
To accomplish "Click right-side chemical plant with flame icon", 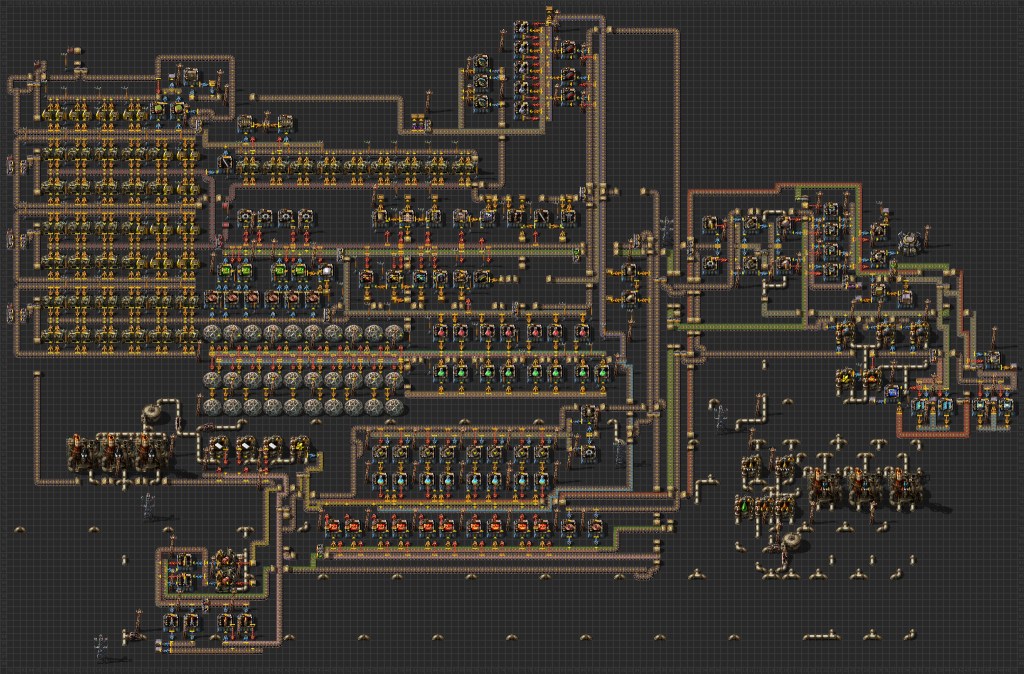I will pyautogui.click(x=872, y=377).
